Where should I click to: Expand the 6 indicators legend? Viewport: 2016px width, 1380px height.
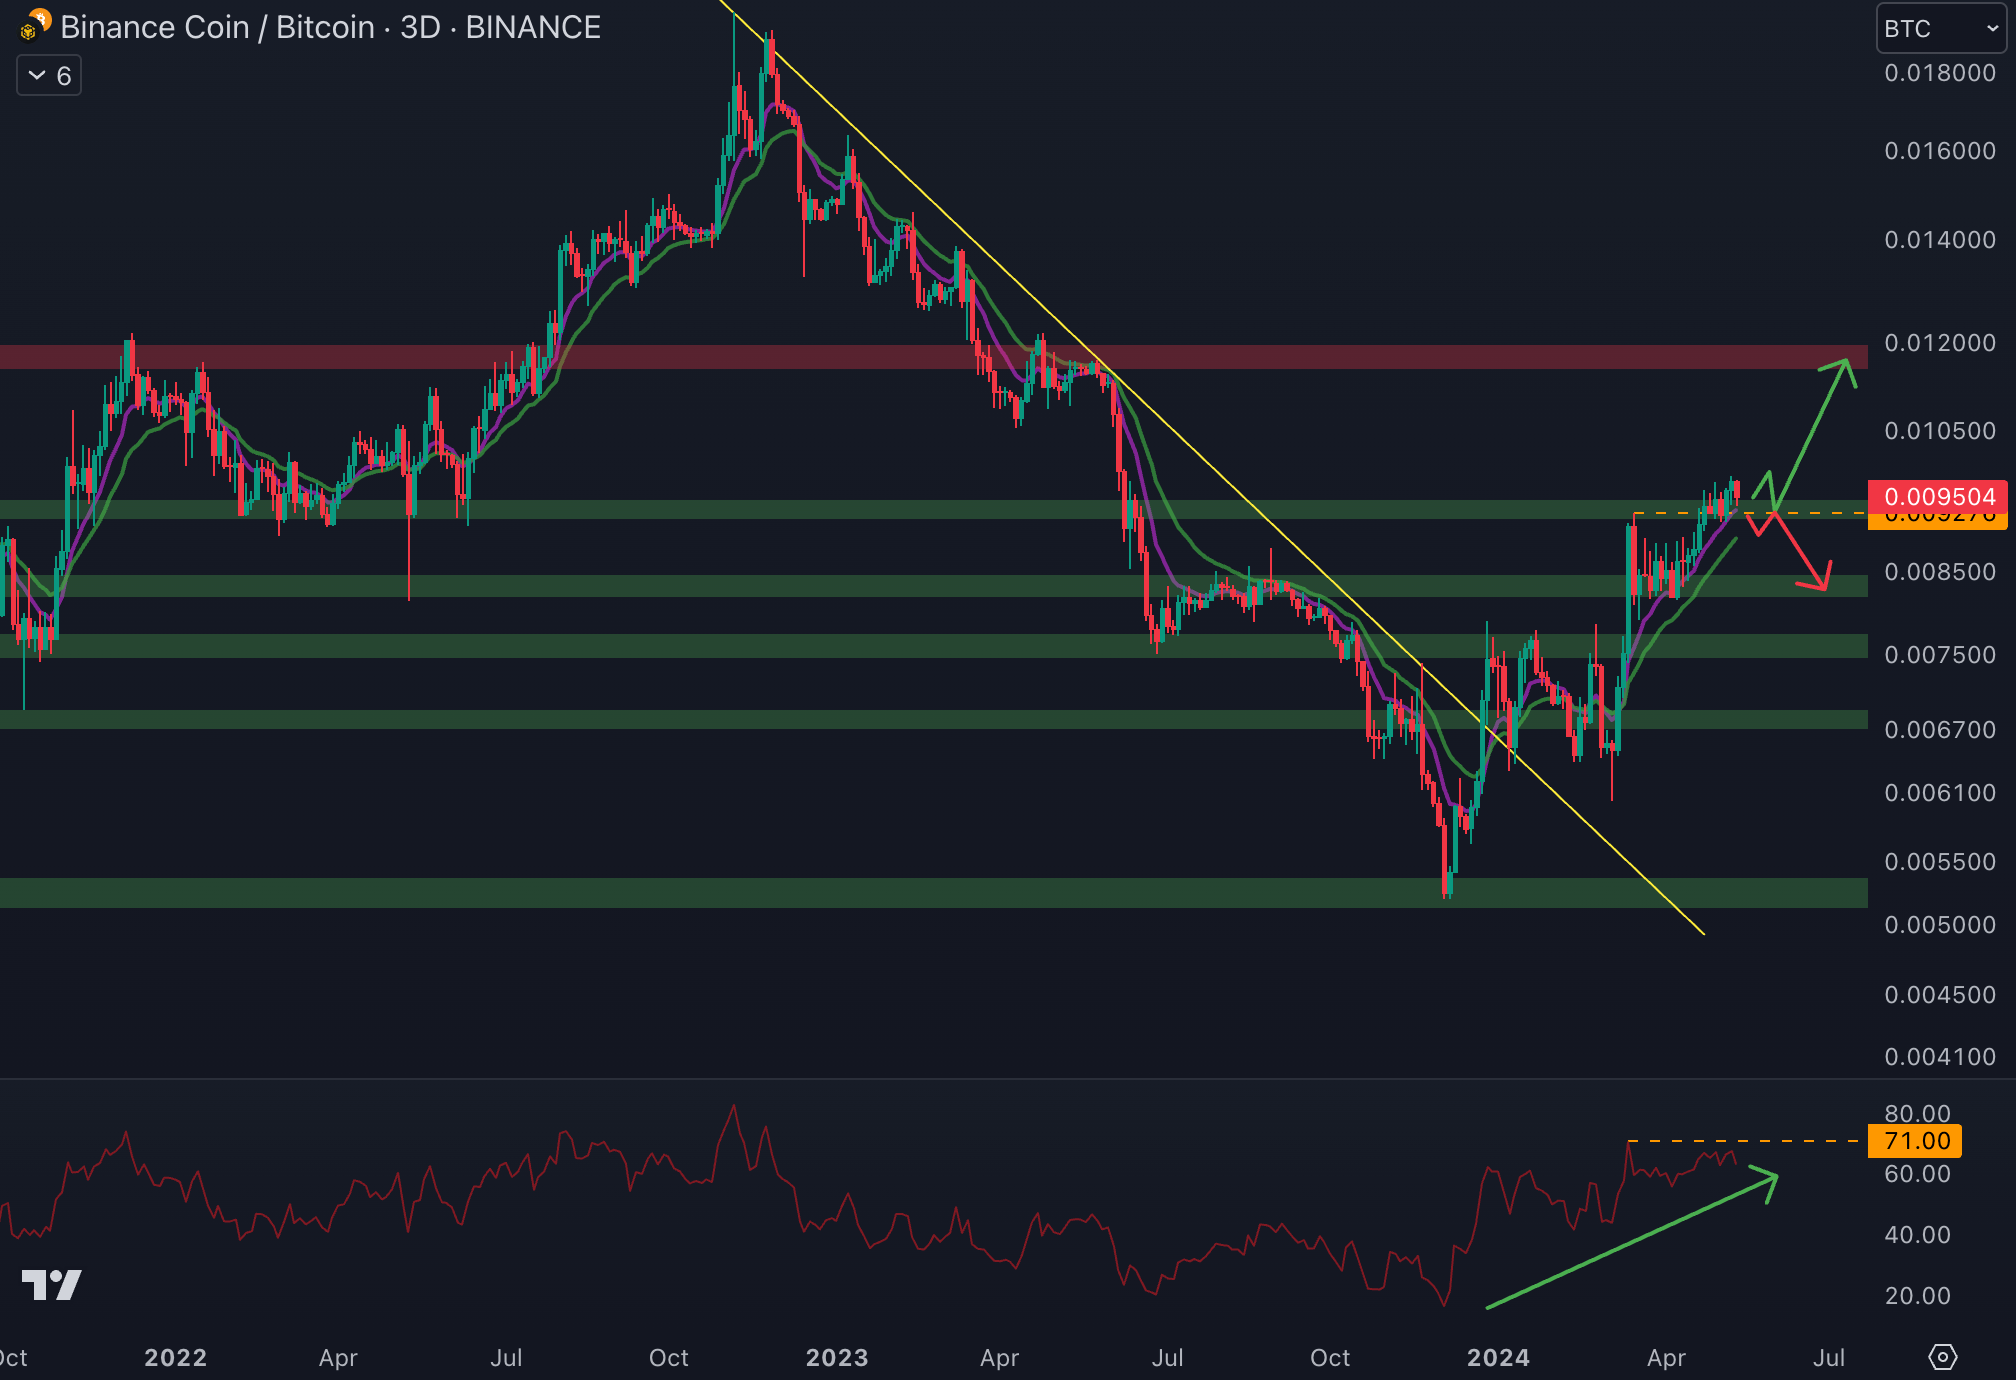tap(49, 76)
